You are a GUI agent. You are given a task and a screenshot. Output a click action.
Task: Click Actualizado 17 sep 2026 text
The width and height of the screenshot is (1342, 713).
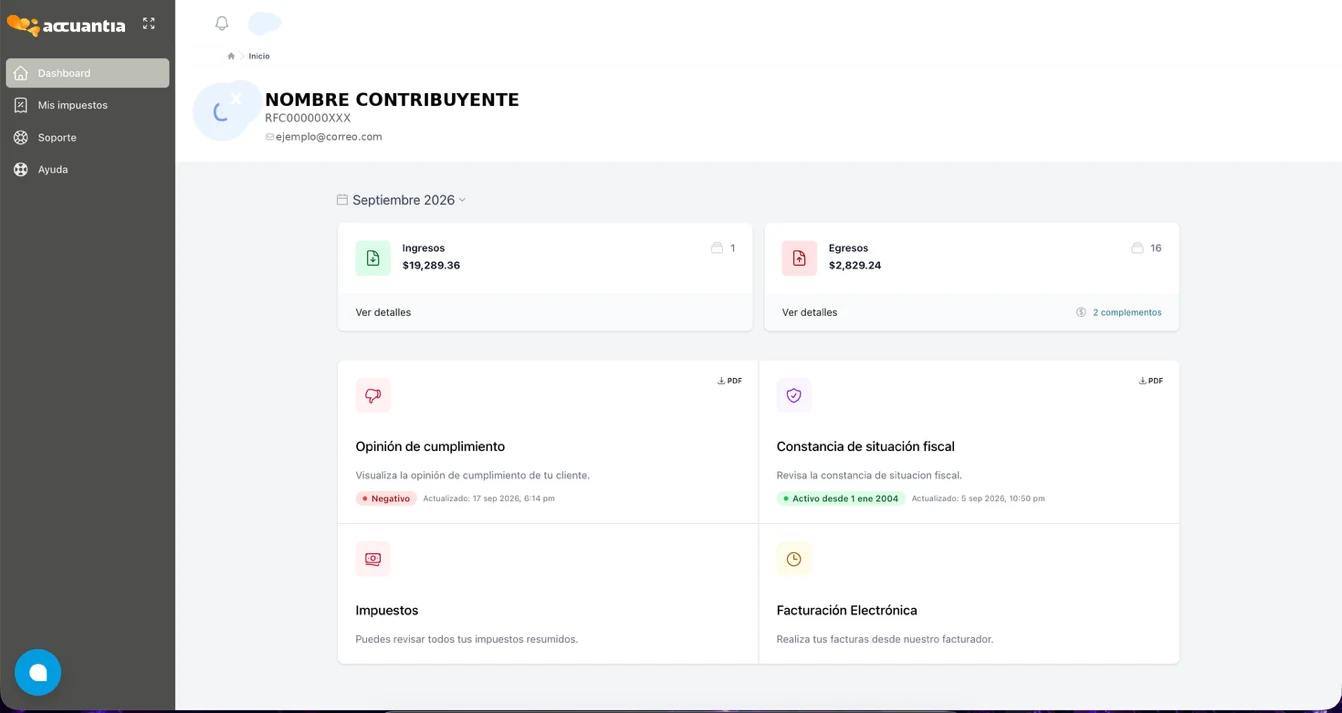click(489, 498)
